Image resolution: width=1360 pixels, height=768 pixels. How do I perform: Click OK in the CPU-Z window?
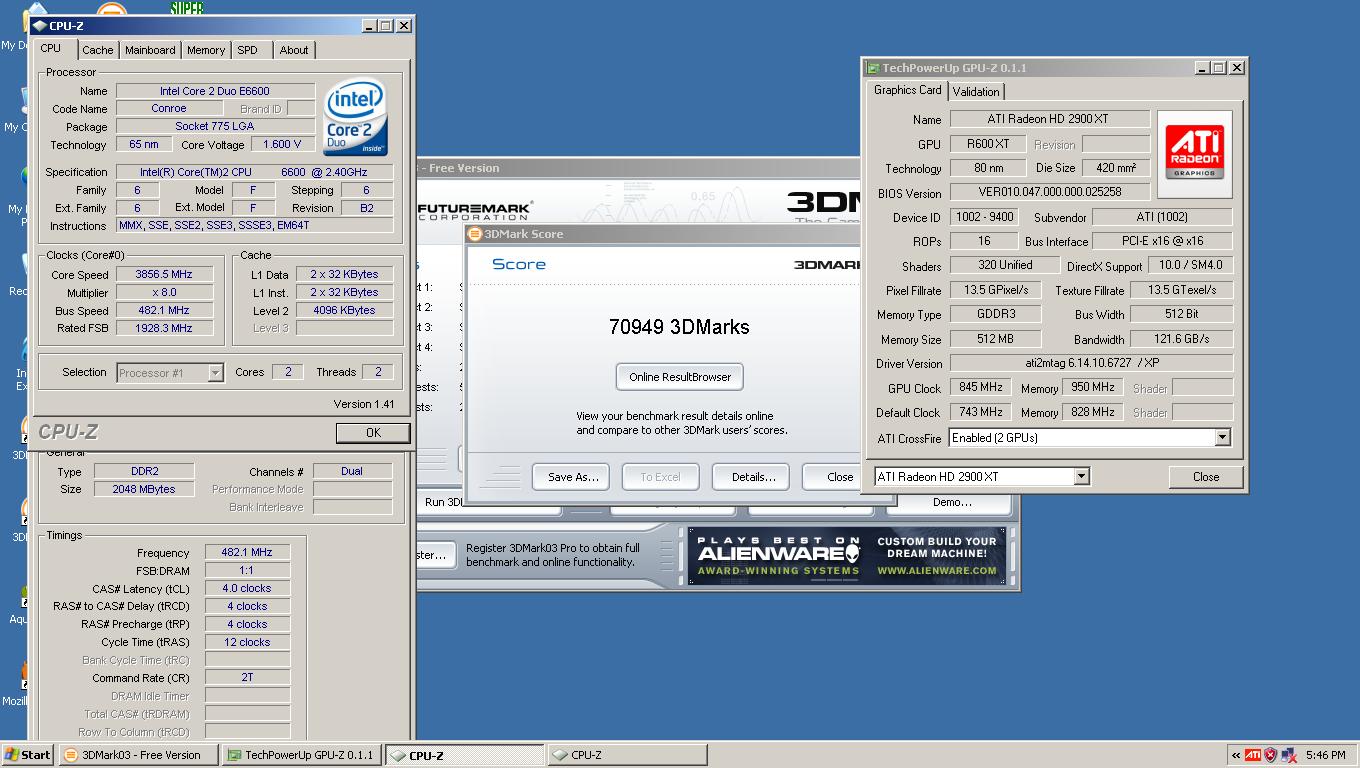point(373,433)
